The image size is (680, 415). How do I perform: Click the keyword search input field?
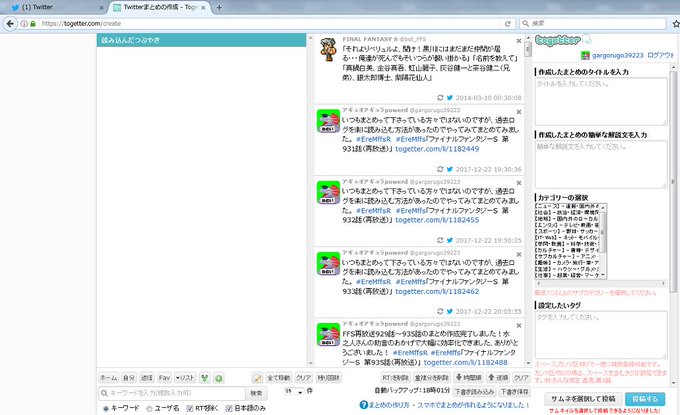pos(172,393)
